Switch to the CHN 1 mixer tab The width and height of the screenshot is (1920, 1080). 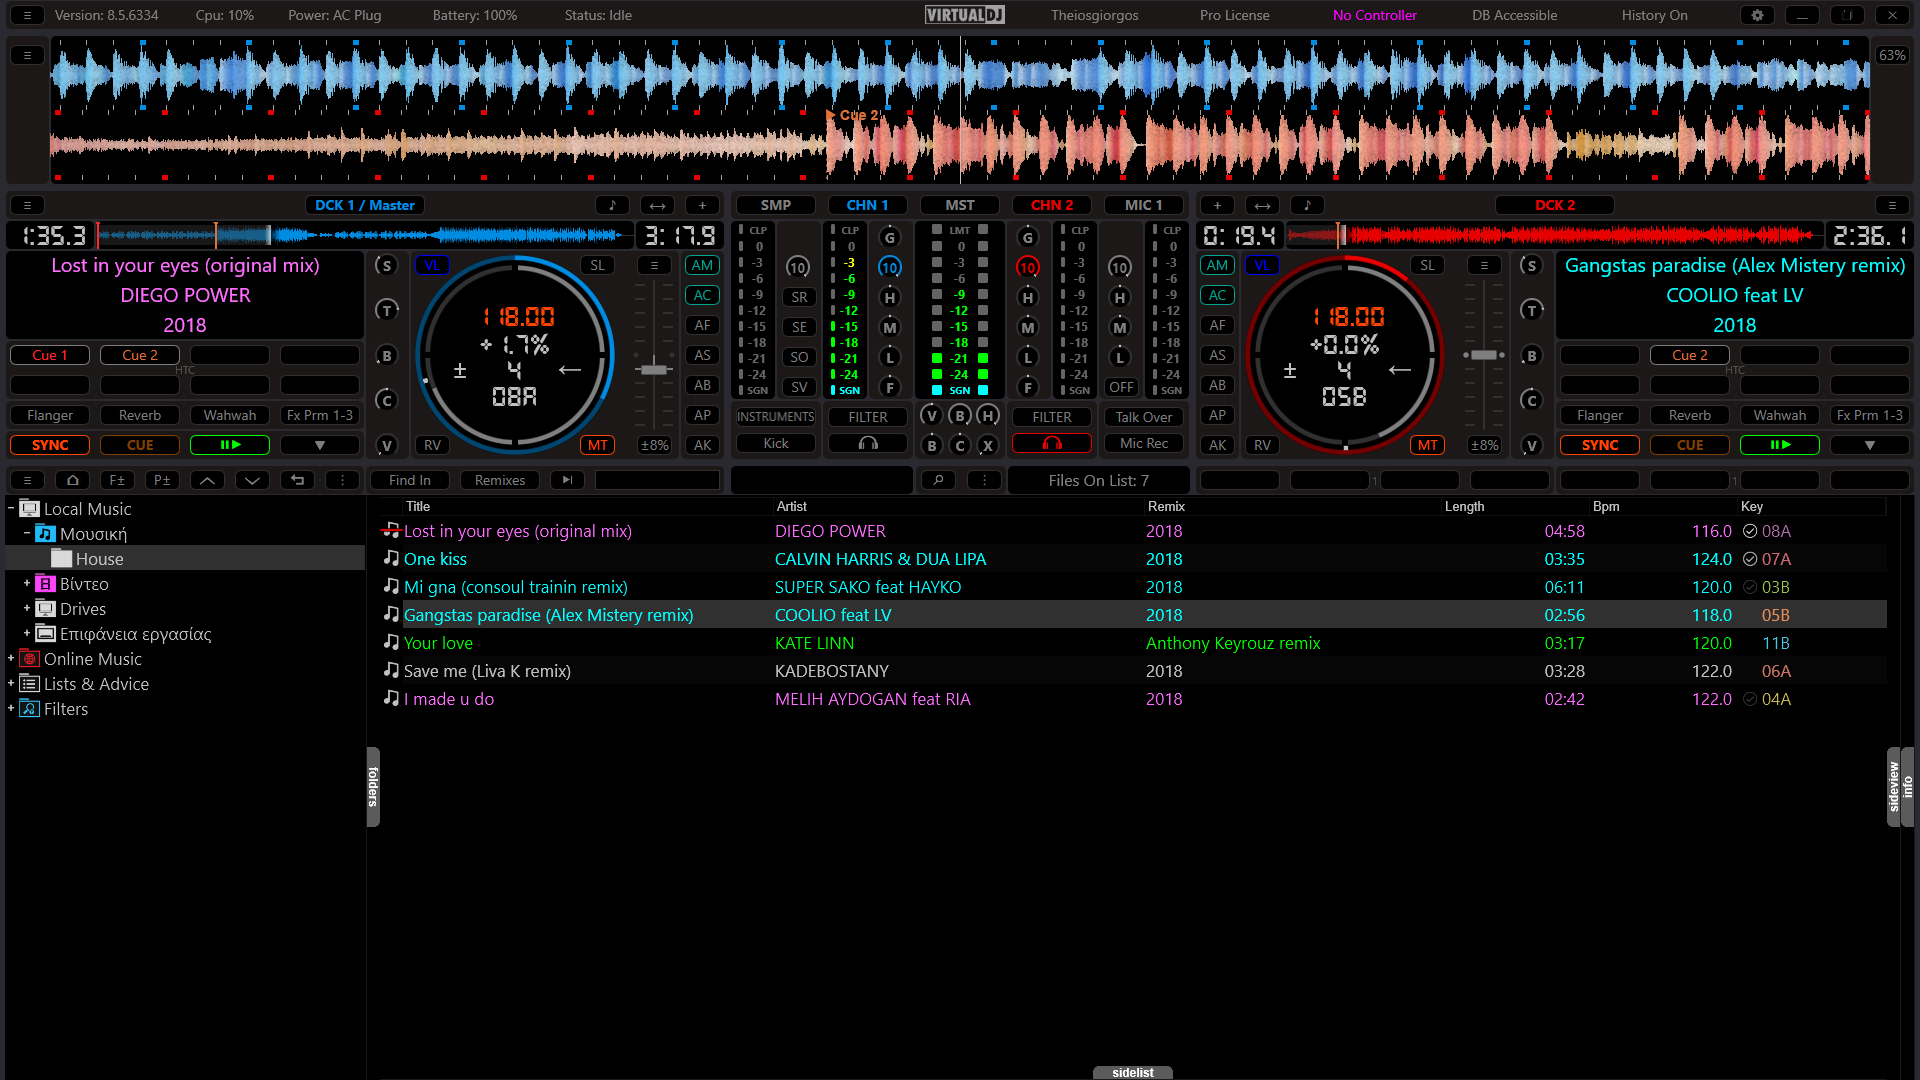(868, 205)
